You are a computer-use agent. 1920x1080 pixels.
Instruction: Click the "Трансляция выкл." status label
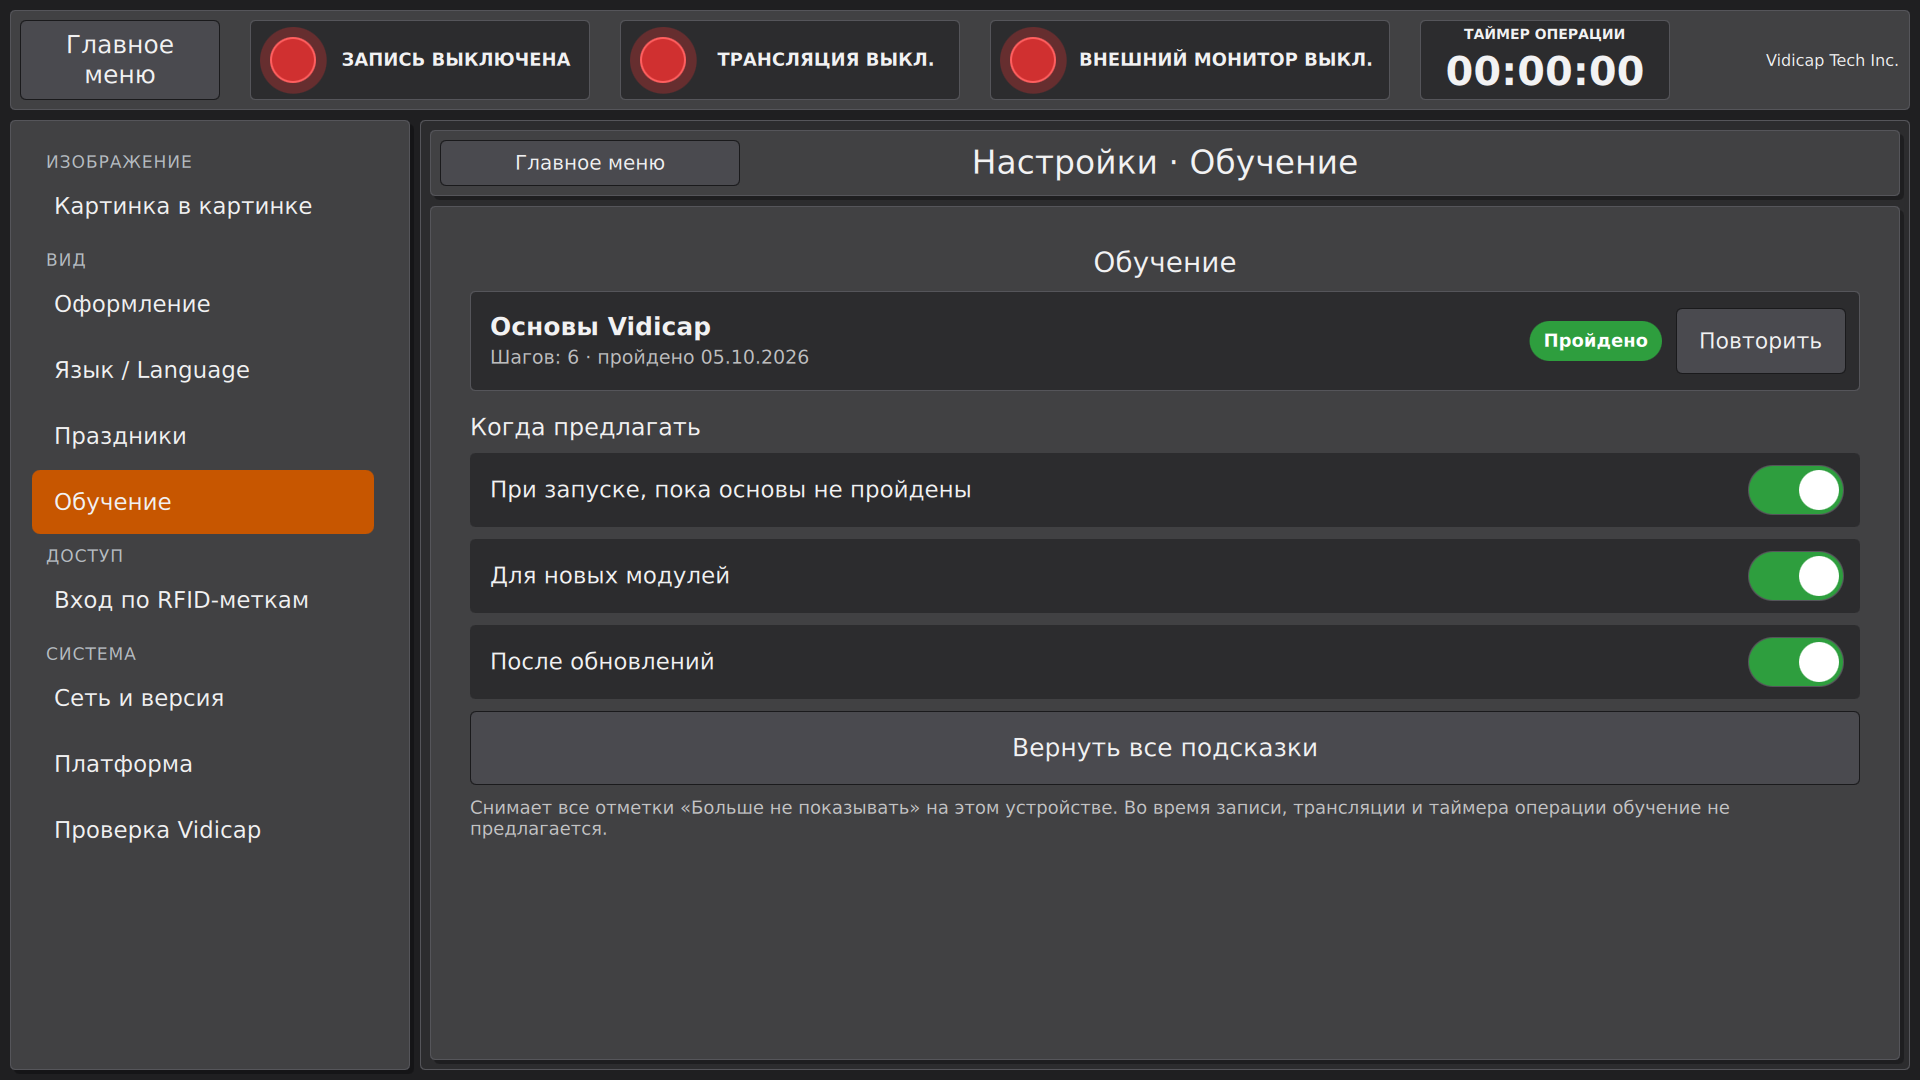coord(825,60)
